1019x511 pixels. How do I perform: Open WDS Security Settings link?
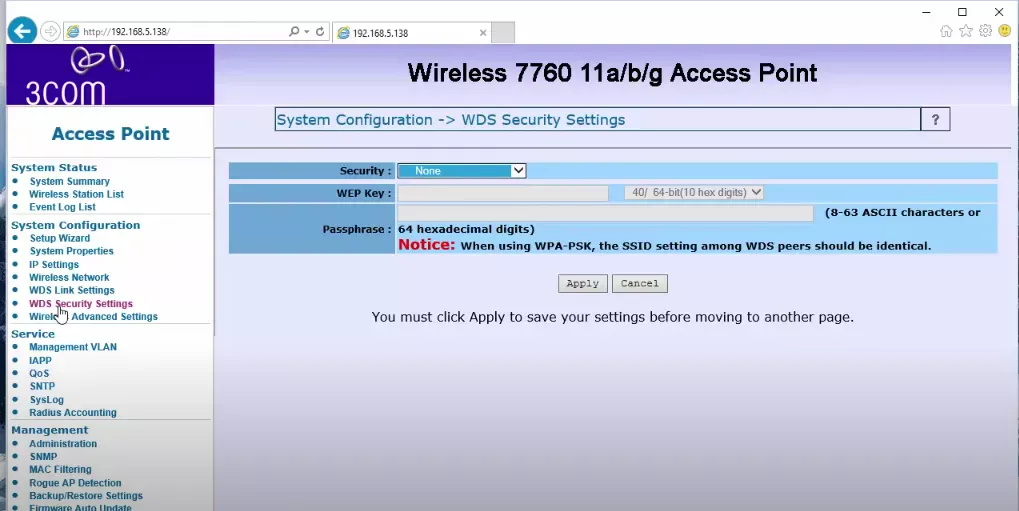coord(81,304)
